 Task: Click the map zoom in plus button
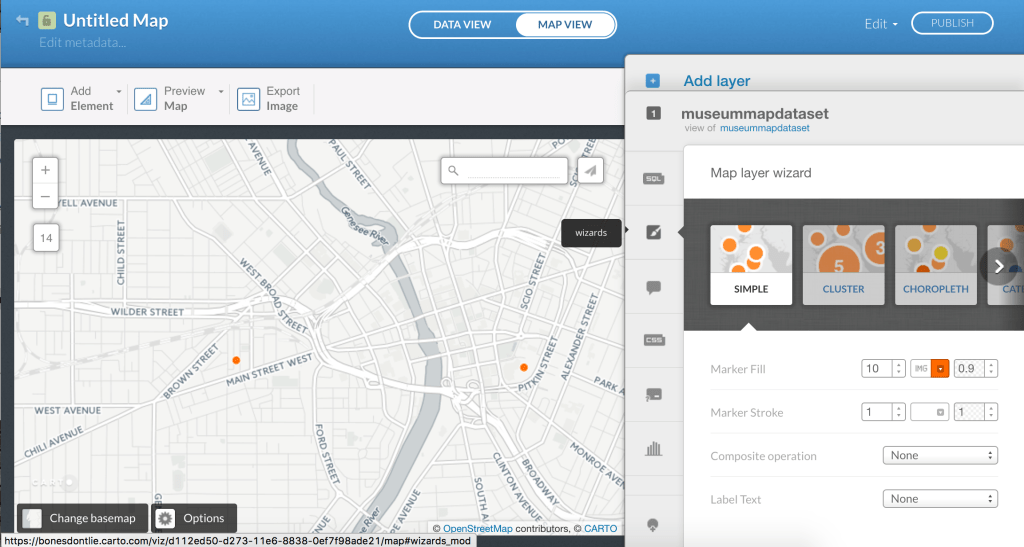coord(46,171)
